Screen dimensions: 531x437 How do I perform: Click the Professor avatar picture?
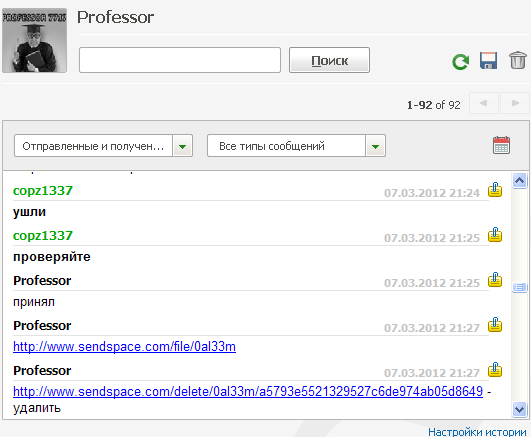click(x=34, y=41)
